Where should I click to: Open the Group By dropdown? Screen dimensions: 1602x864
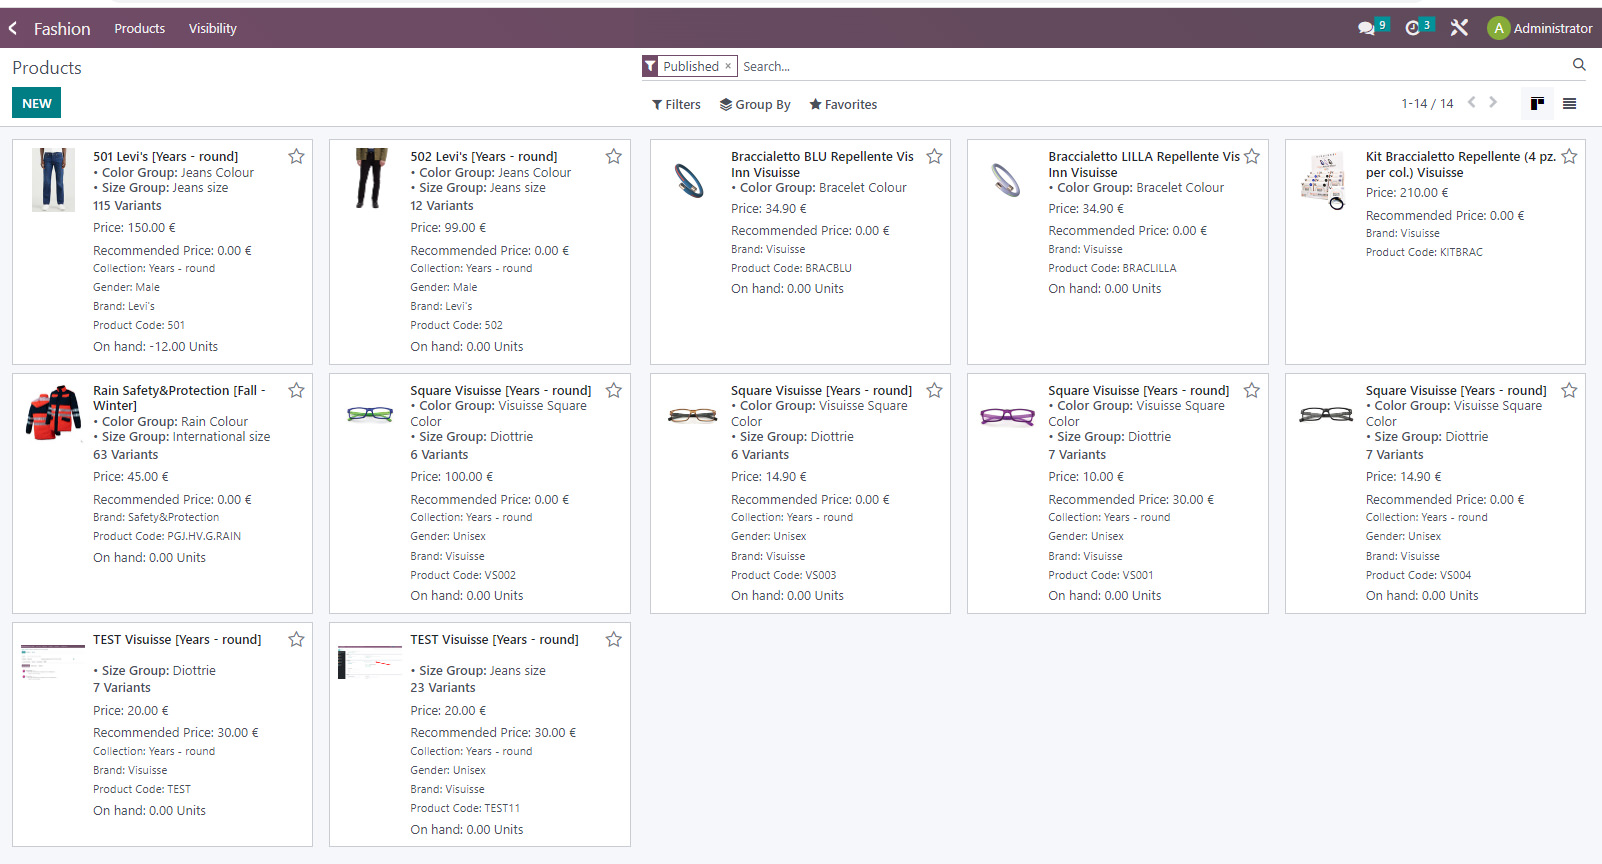pyautogui.click(x=755, y=105)
